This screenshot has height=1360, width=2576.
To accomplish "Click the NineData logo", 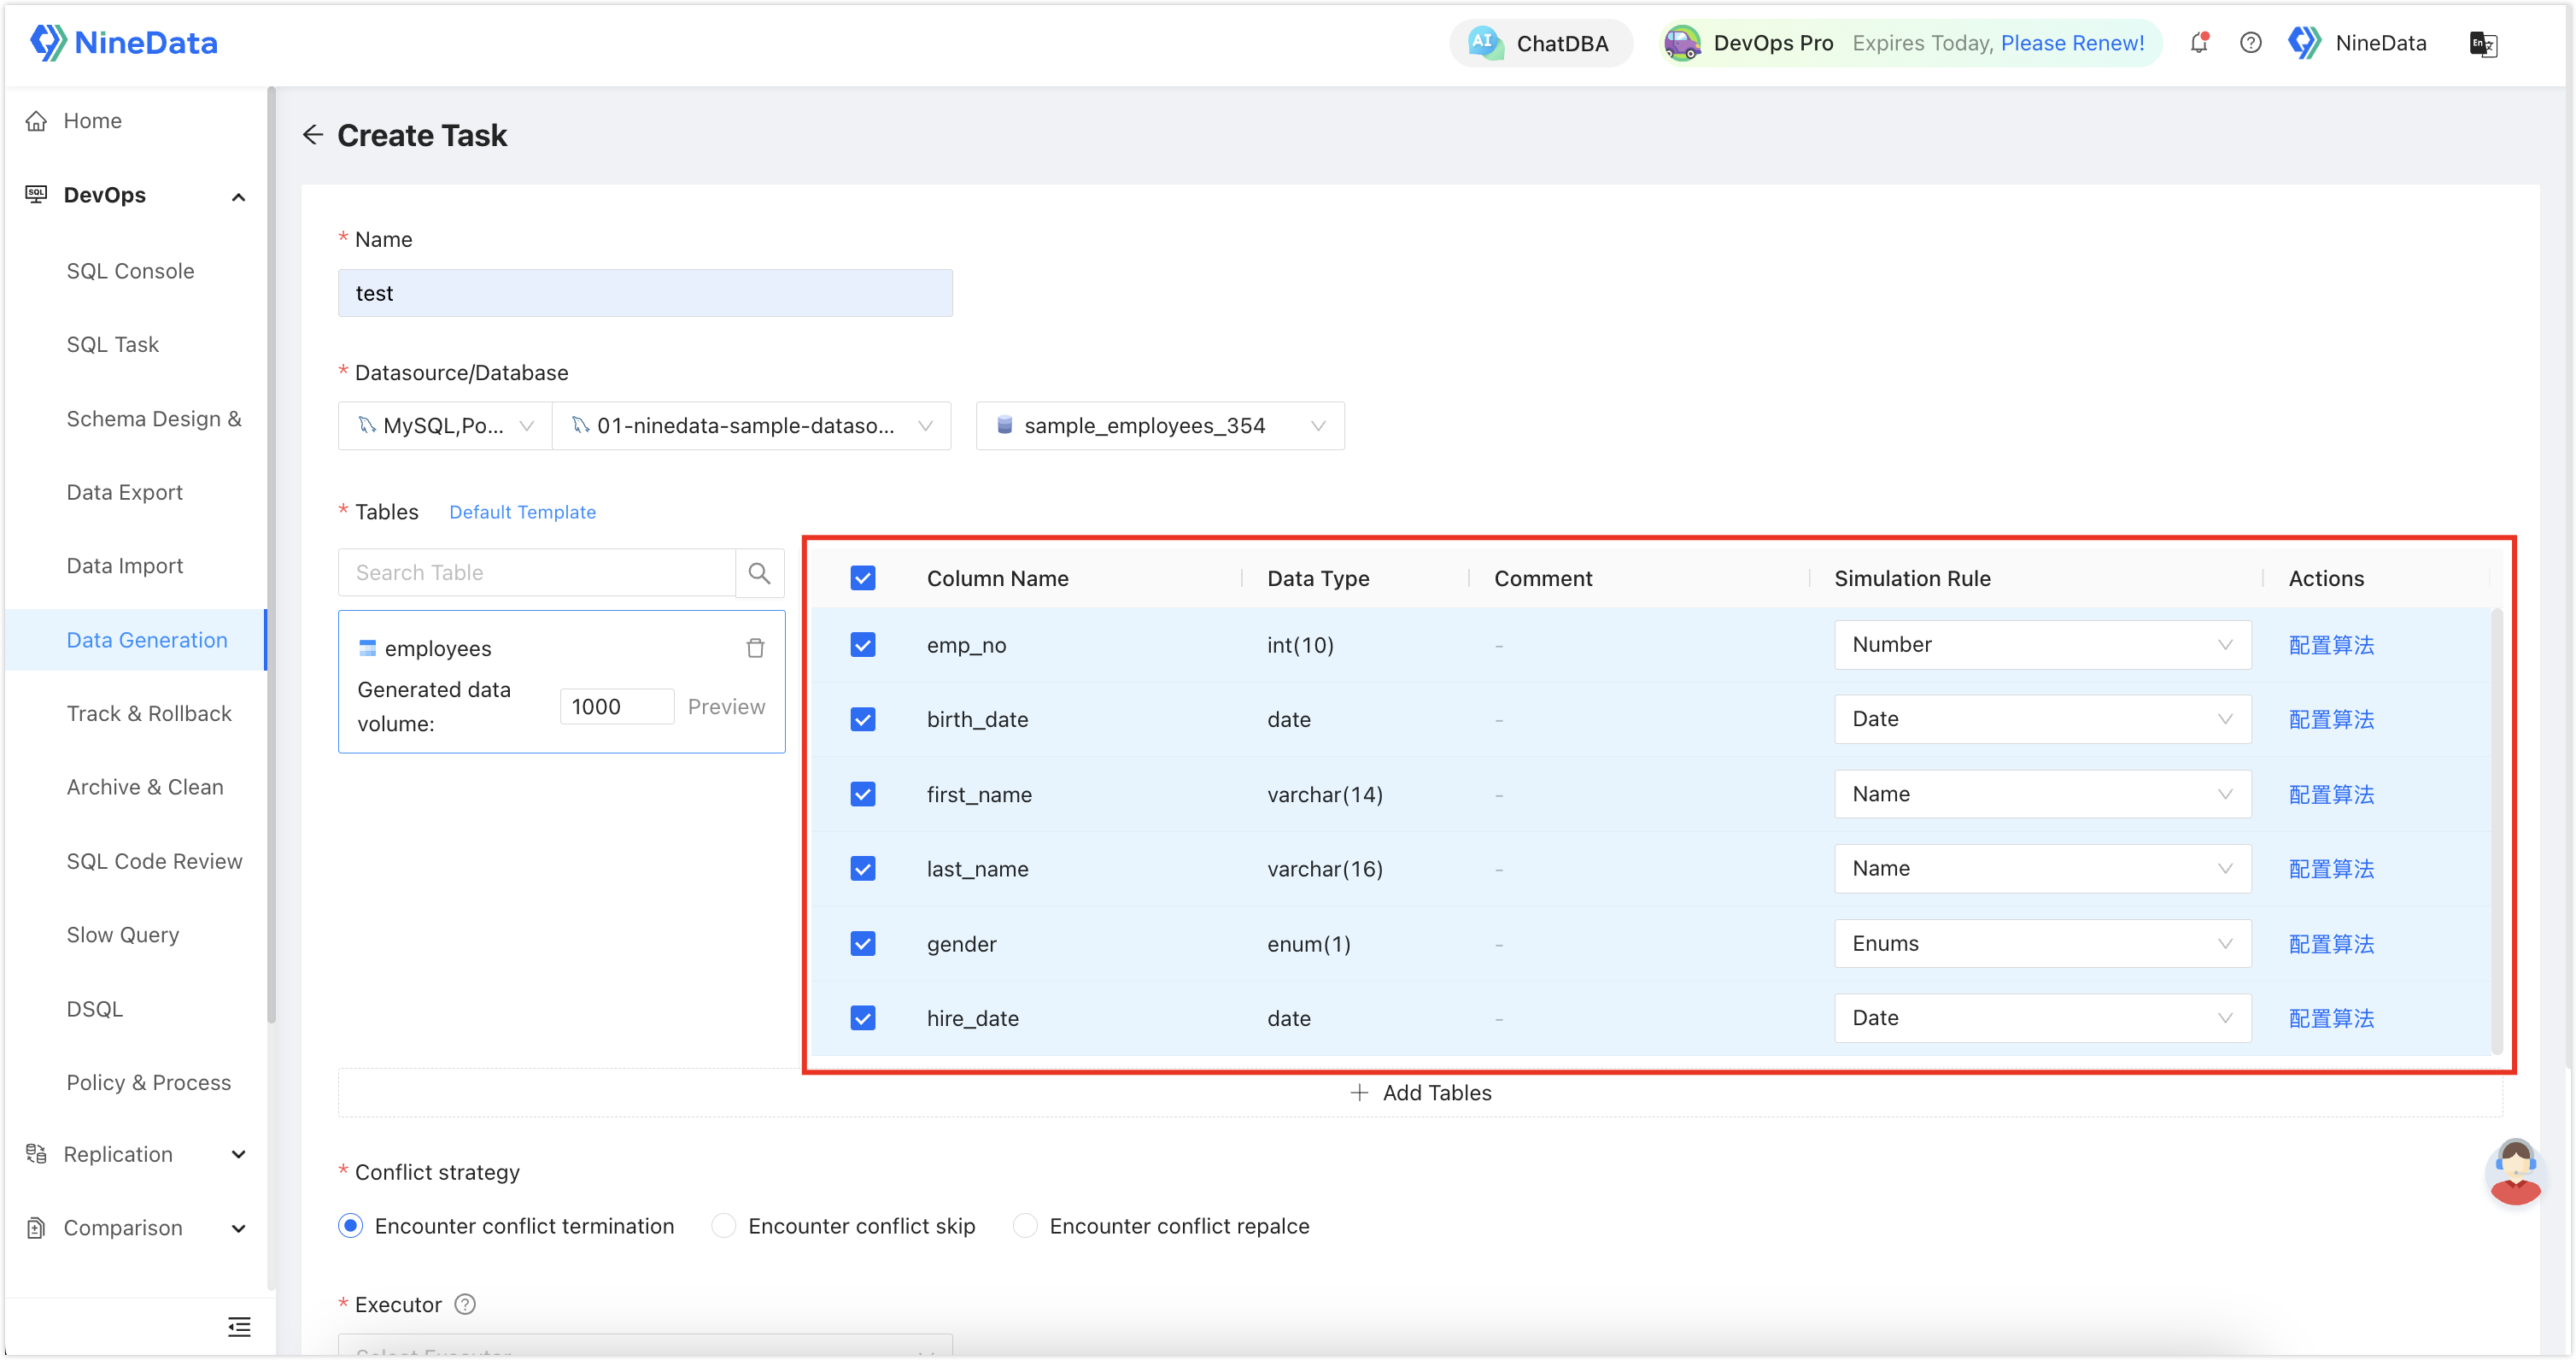I will click(123, 43).
